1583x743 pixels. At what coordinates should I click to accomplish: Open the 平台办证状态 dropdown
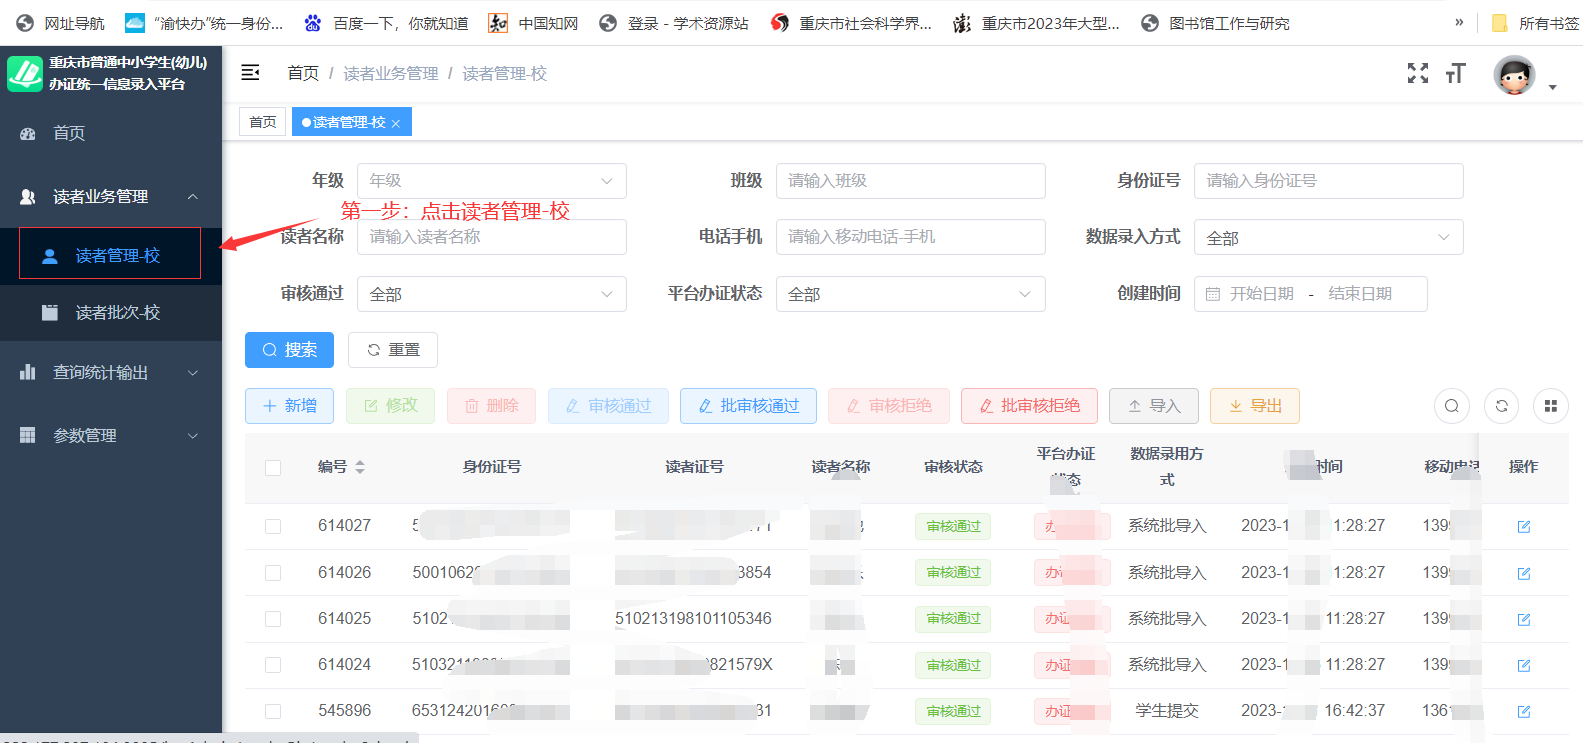click(911, 294)
